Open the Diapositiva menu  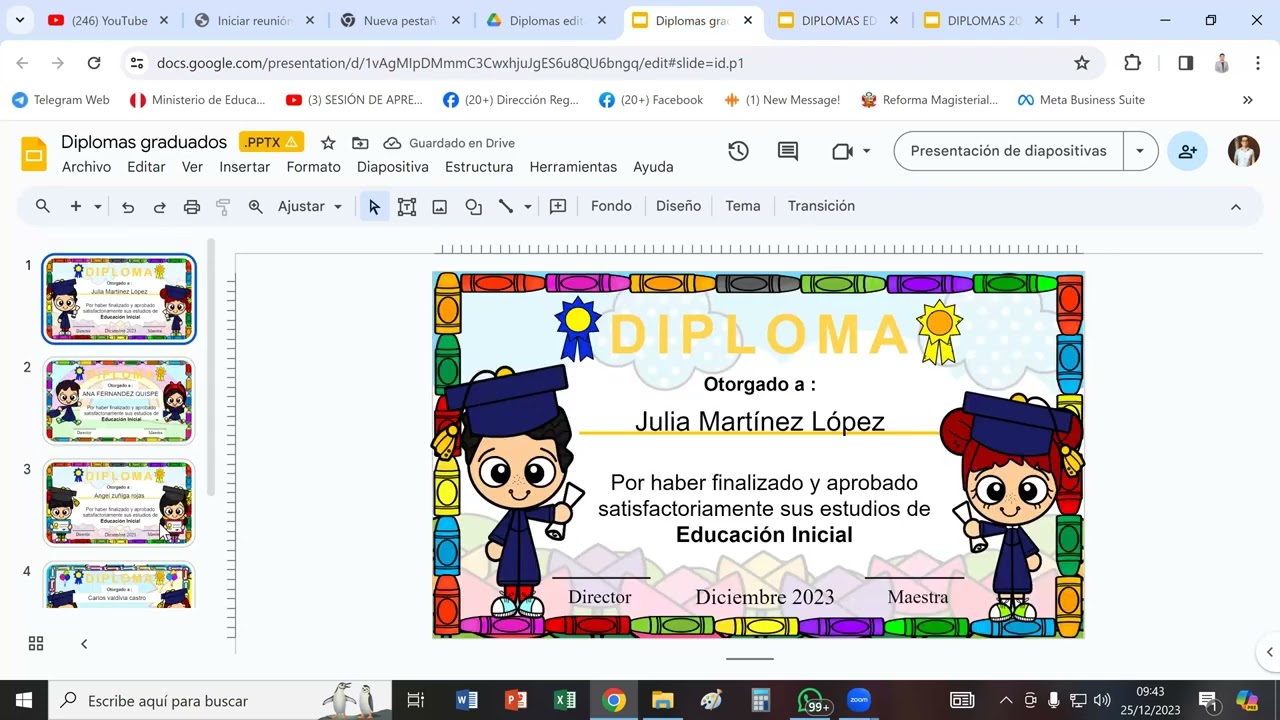(x=393, y=167)
